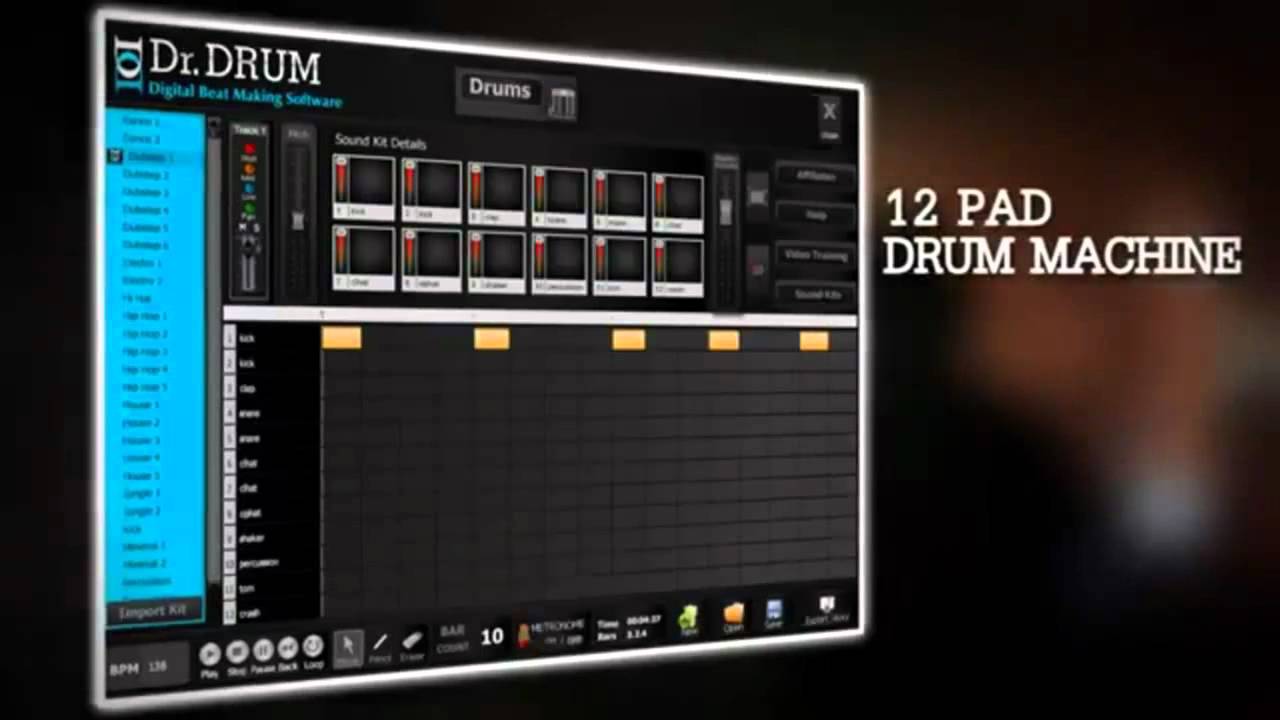Click track number 3 beside clap row

point(230,388)
